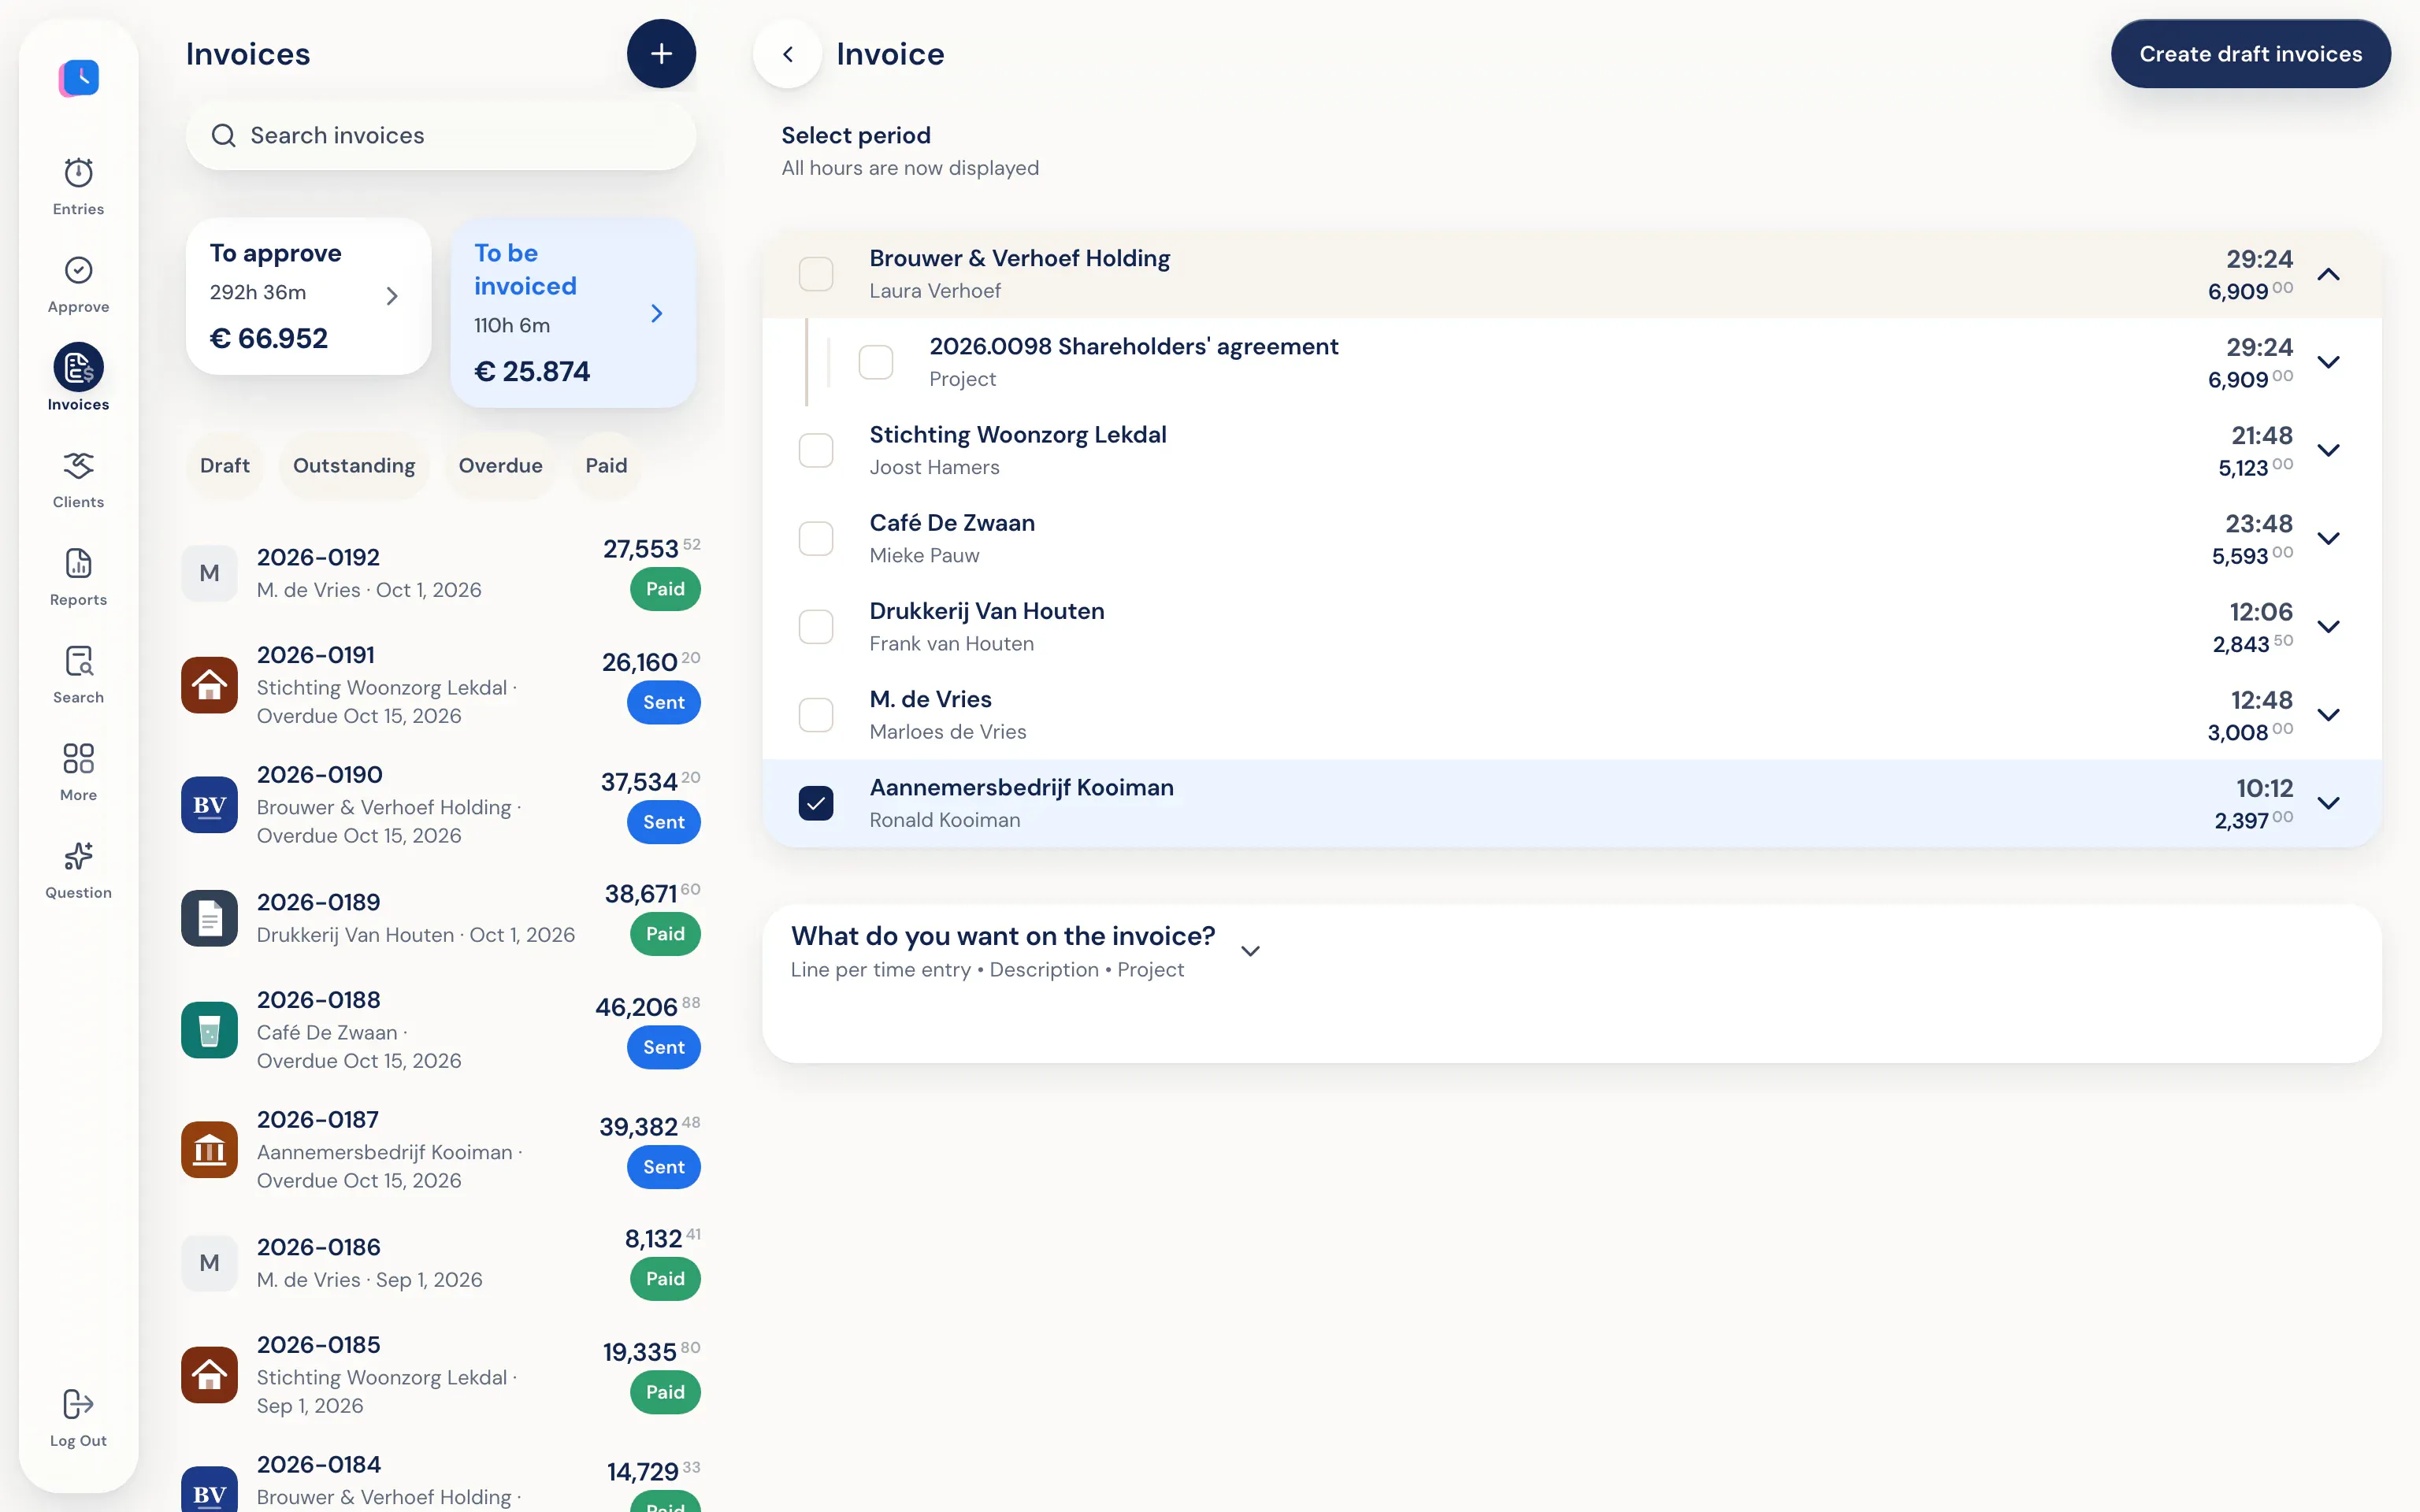Viewport: 2420px width, 1512px height.
Task: Filter invoices by Paid
Action: click(x=606, y=465)
